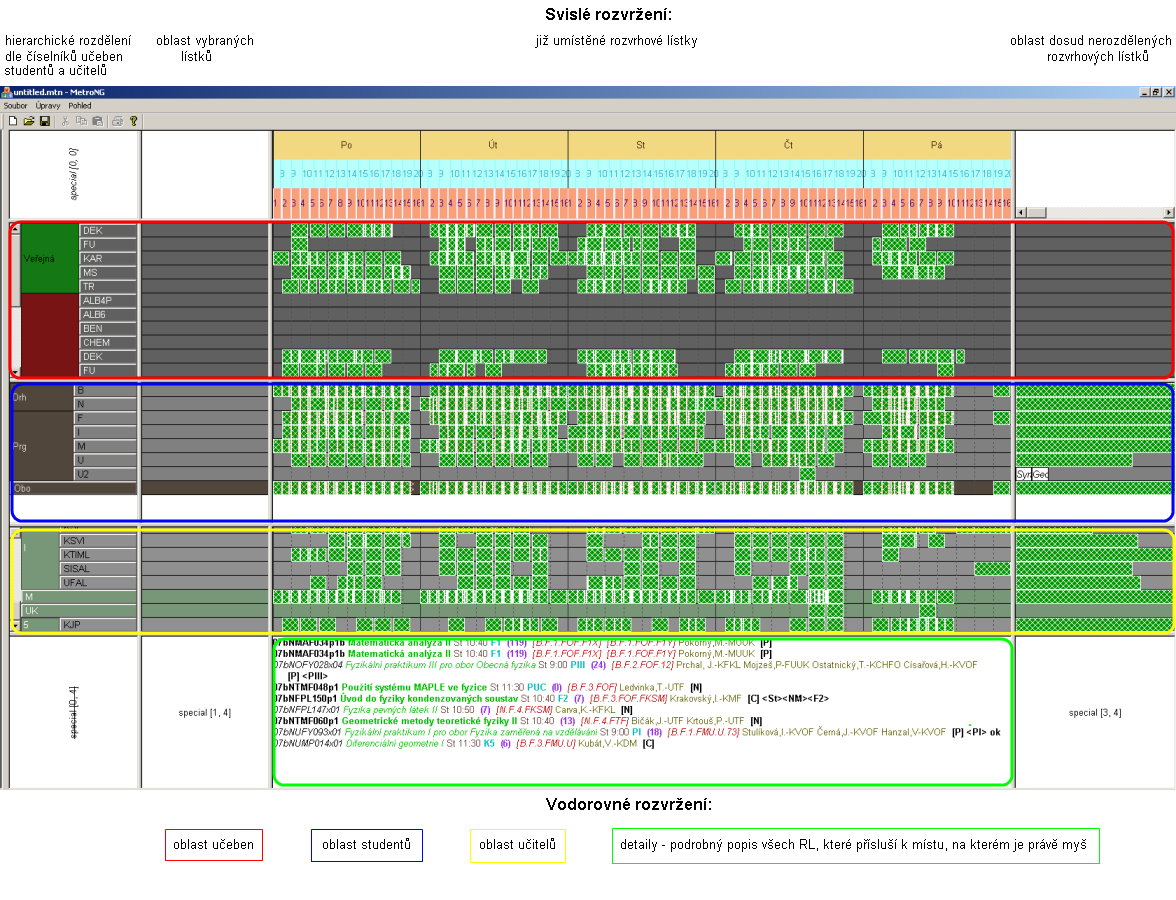Screen dimensions: 1176x900
Task: Click the Copy toolbar icon
Action: pyautogui.click(x=81, y=121)
